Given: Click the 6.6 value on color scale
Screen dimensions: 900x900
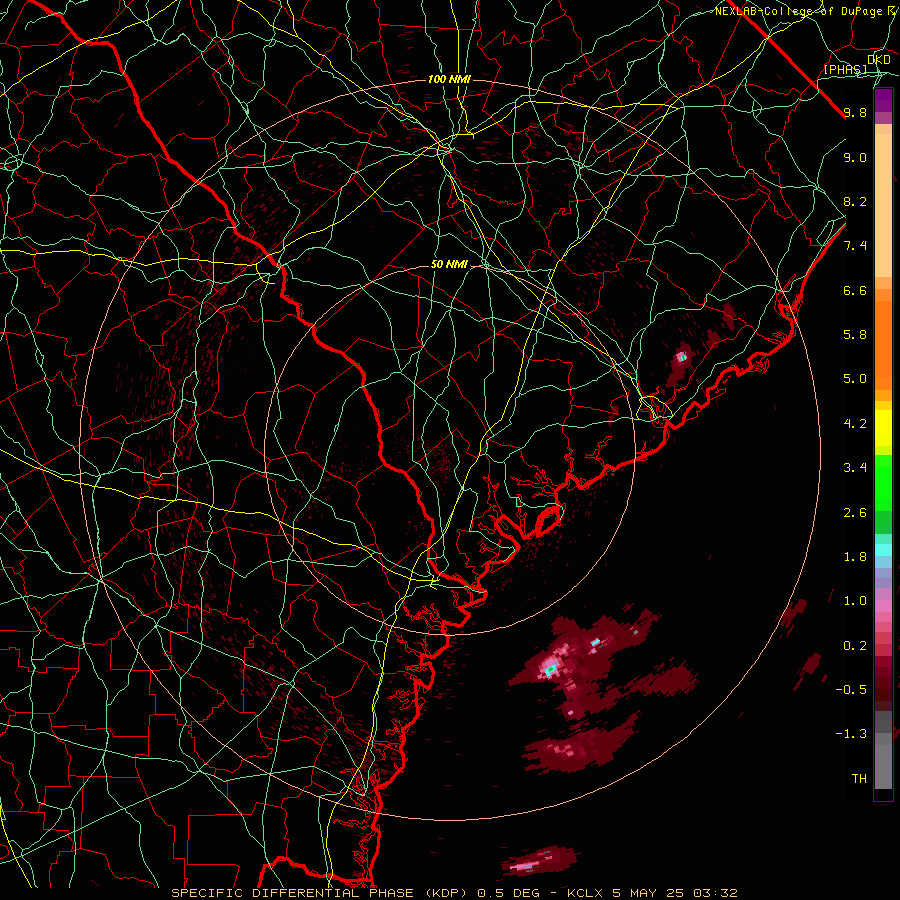Looking at the screenshot, I should click(855, 290).
